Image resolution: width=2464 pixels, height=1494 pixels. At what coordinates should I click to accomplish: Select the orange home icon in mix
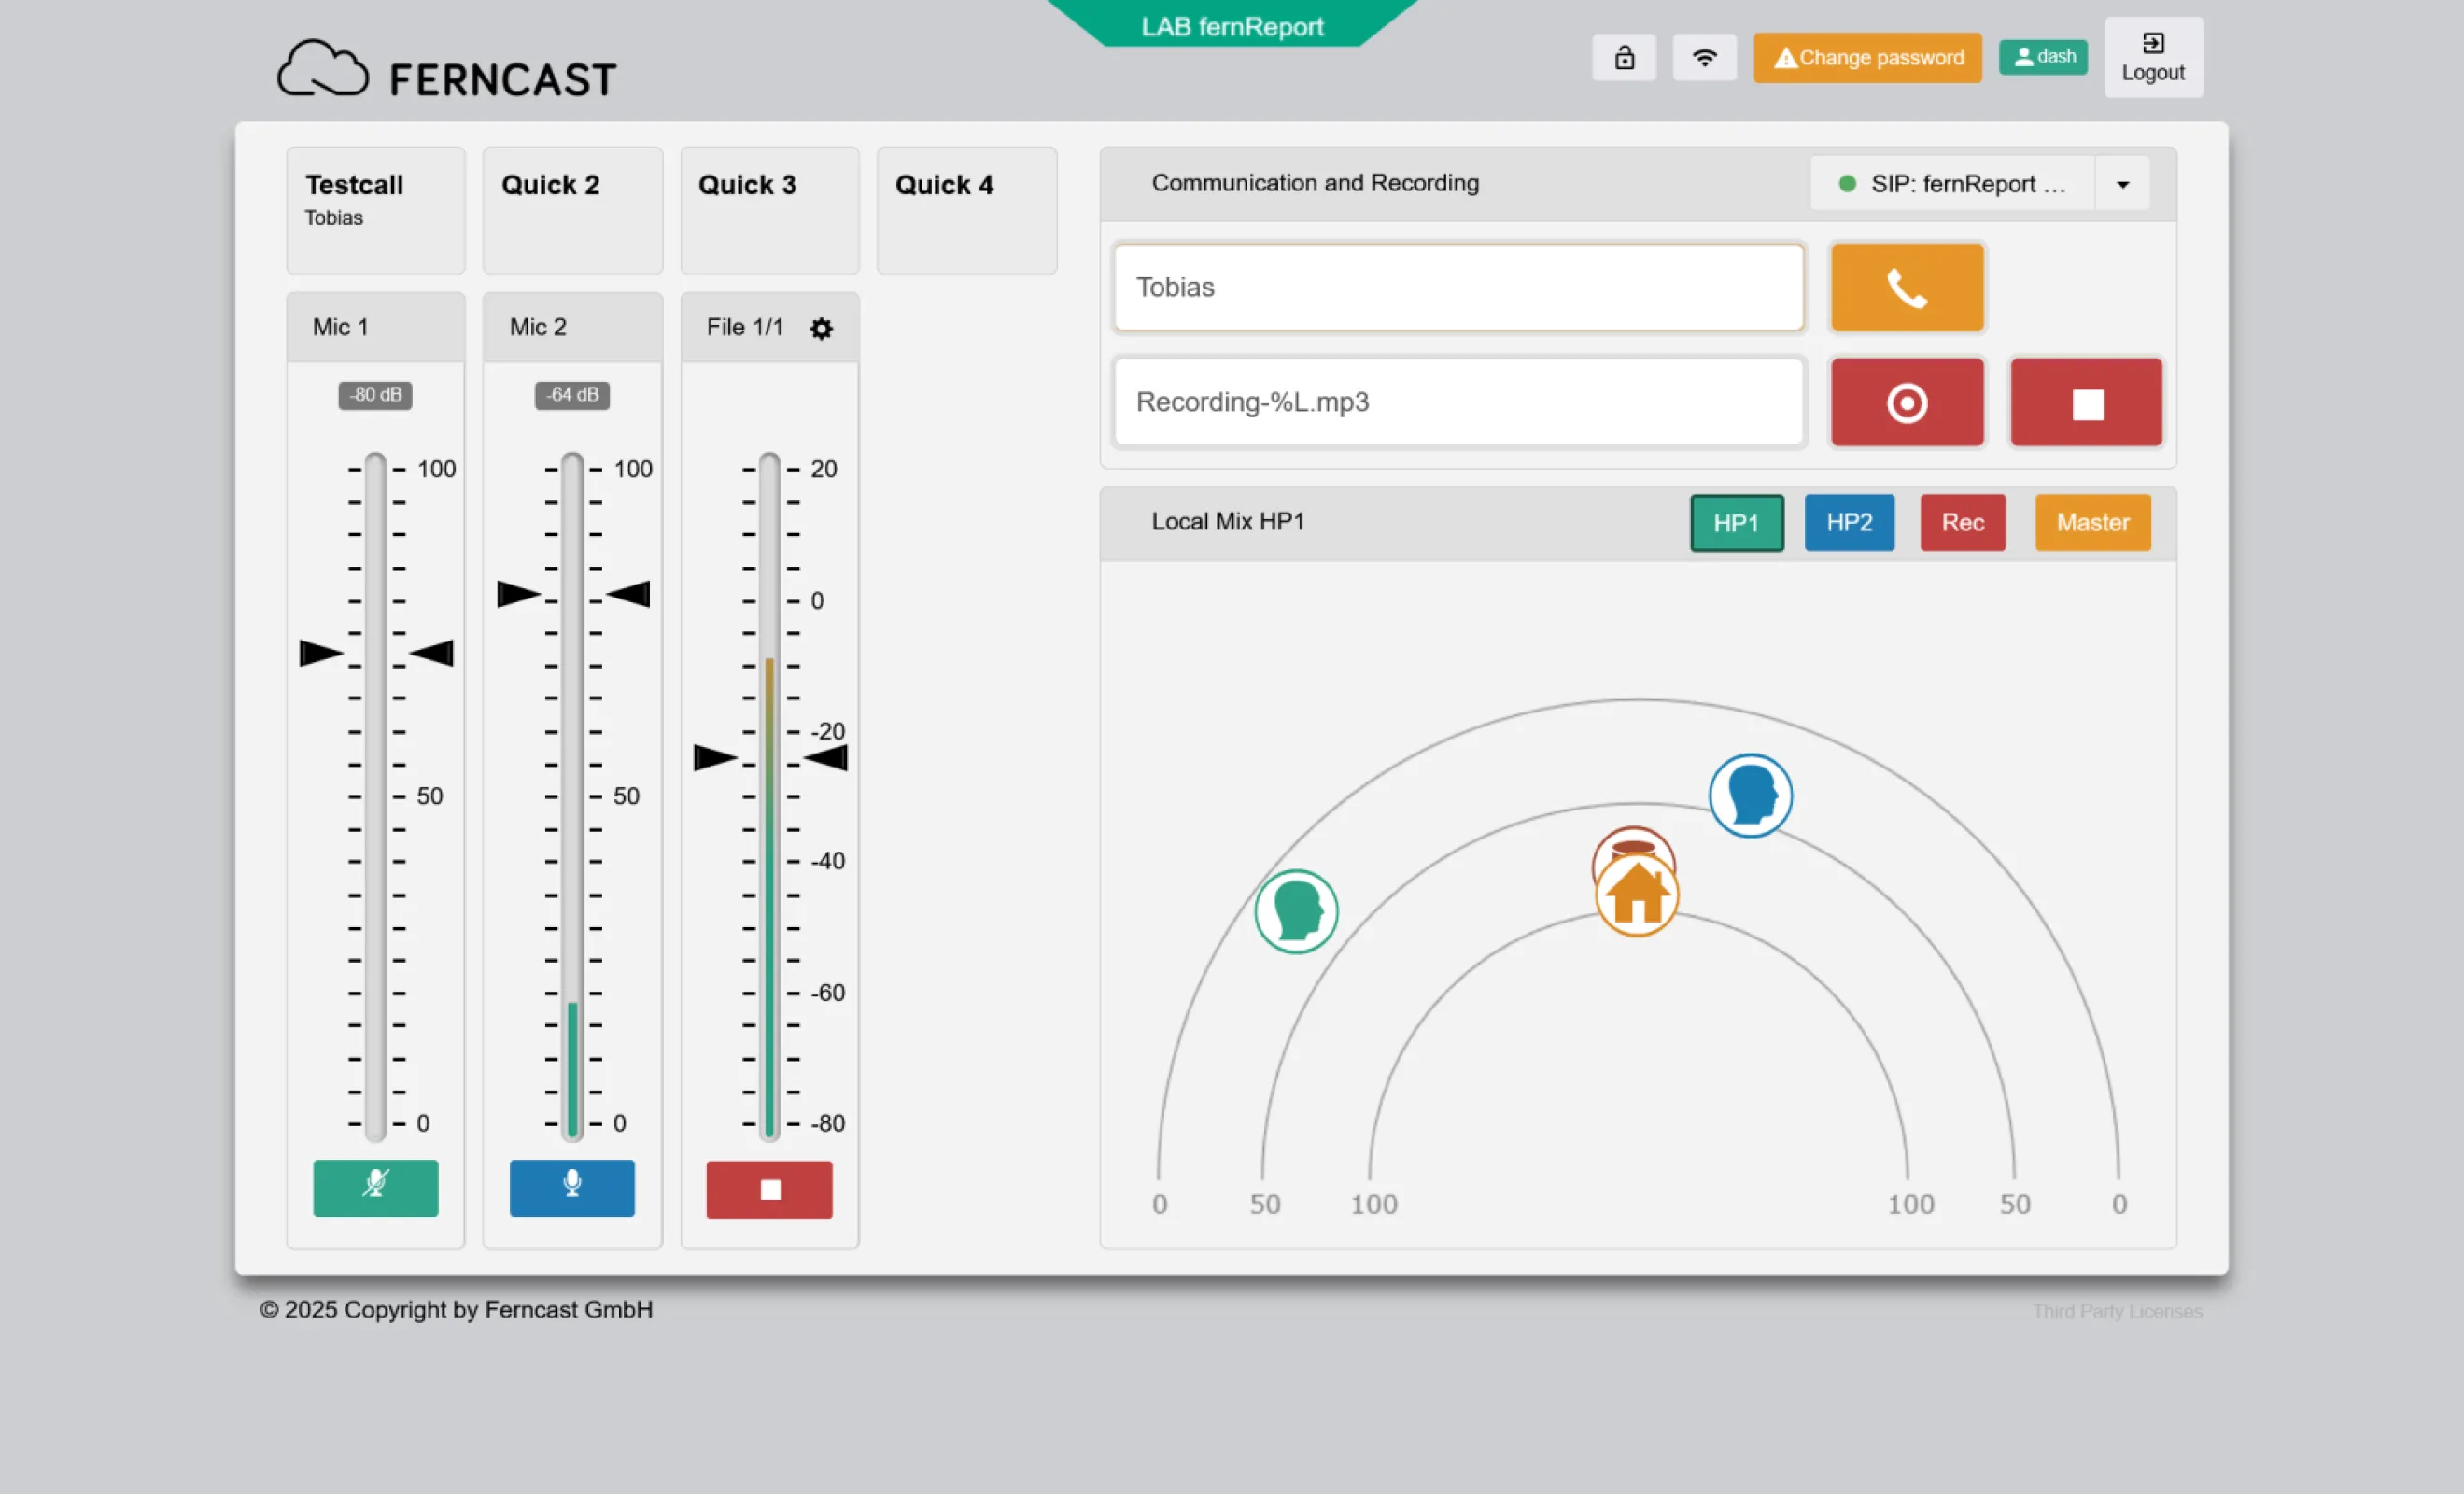click(1636, 896)
